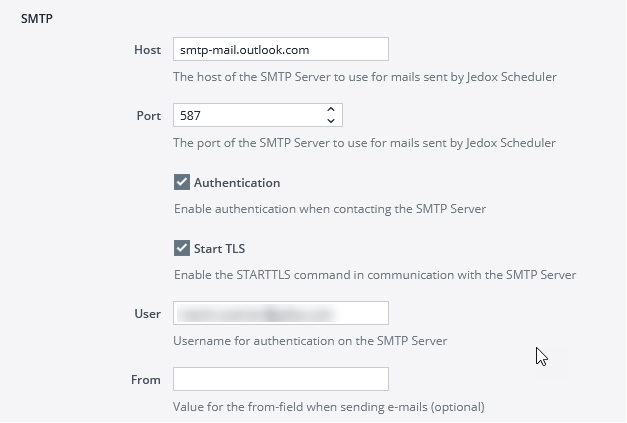
Task: Click the Username for authentication description
Action: point(310,340)
